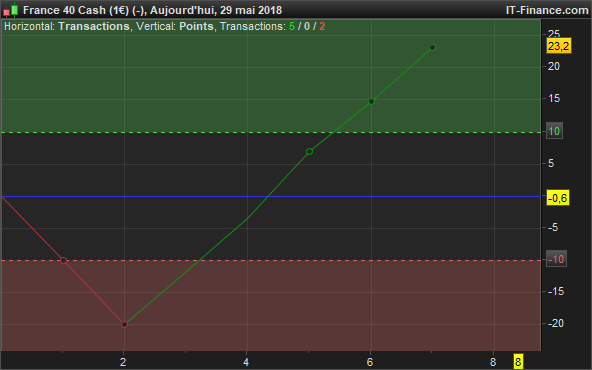Click the red losing transactions count 2

click(322, 26)
